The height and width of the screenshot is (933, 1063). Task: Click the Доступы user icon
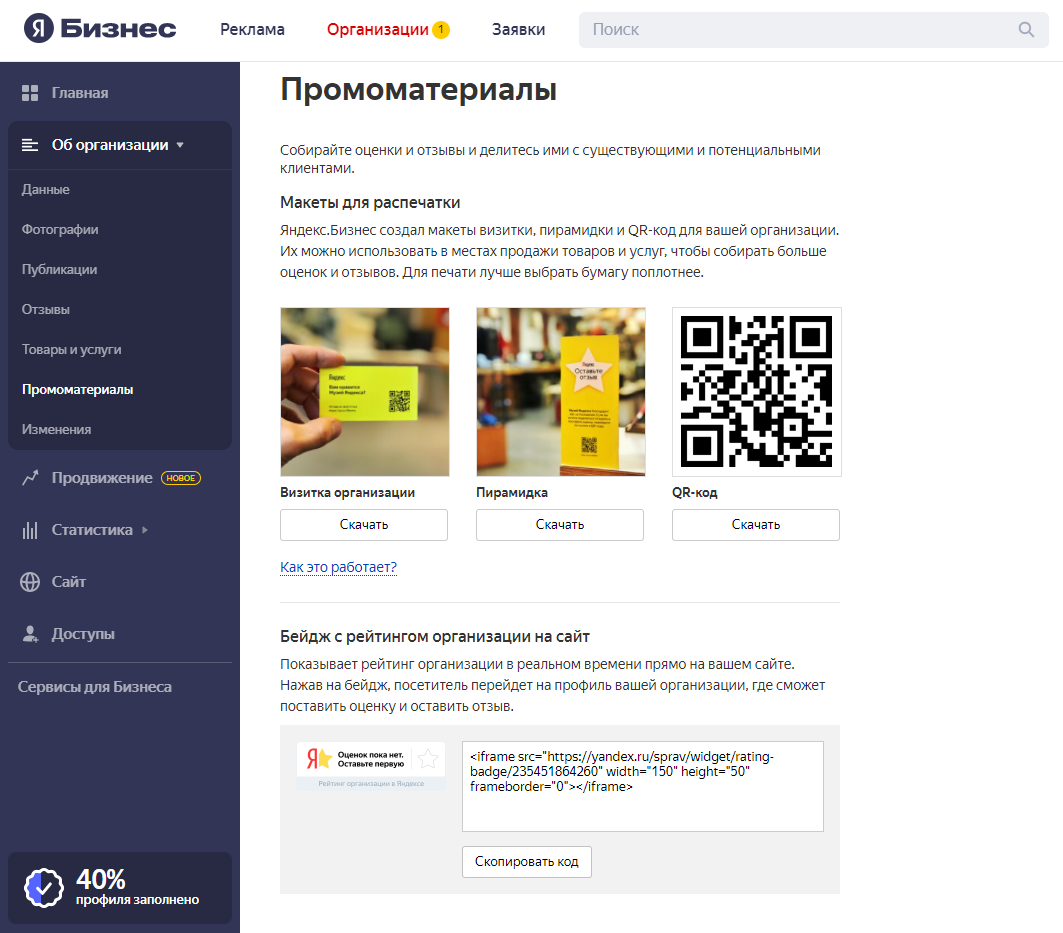tap(30, 634)
